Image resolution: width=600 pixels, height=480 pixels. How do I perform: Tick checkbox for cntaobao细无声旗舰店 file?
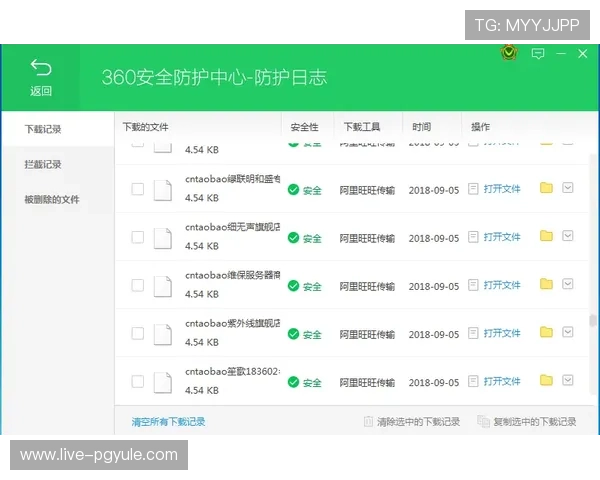click(138, 237)
